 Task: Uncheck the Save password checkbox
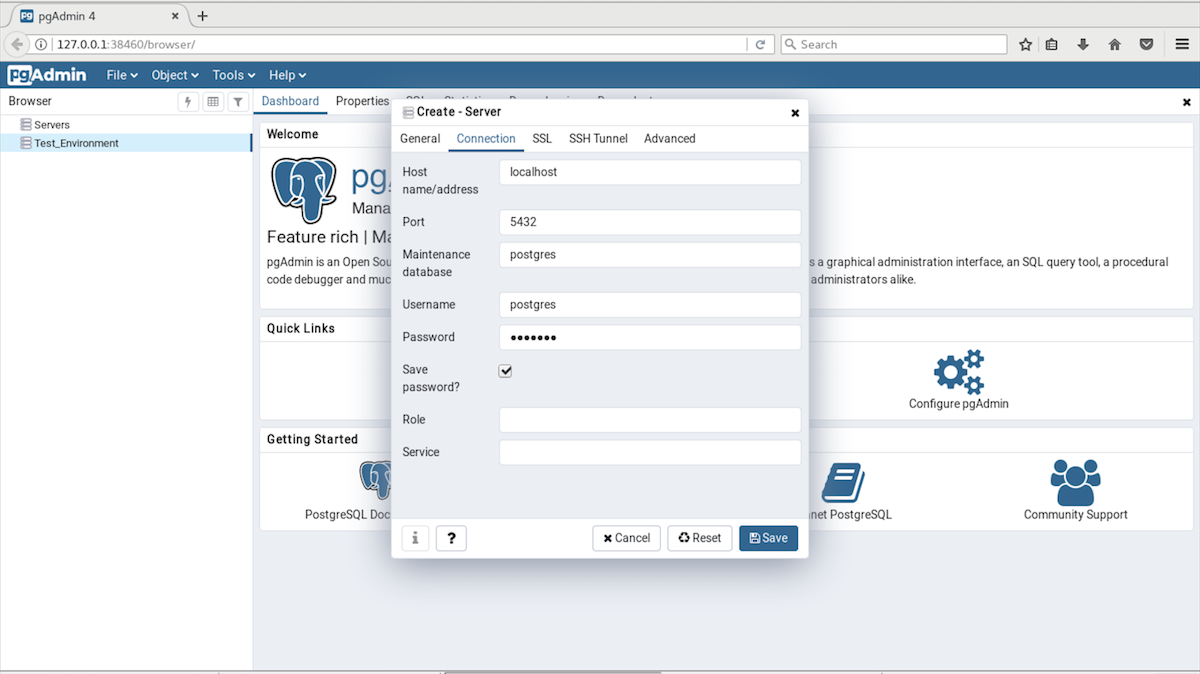click(505, 371)
